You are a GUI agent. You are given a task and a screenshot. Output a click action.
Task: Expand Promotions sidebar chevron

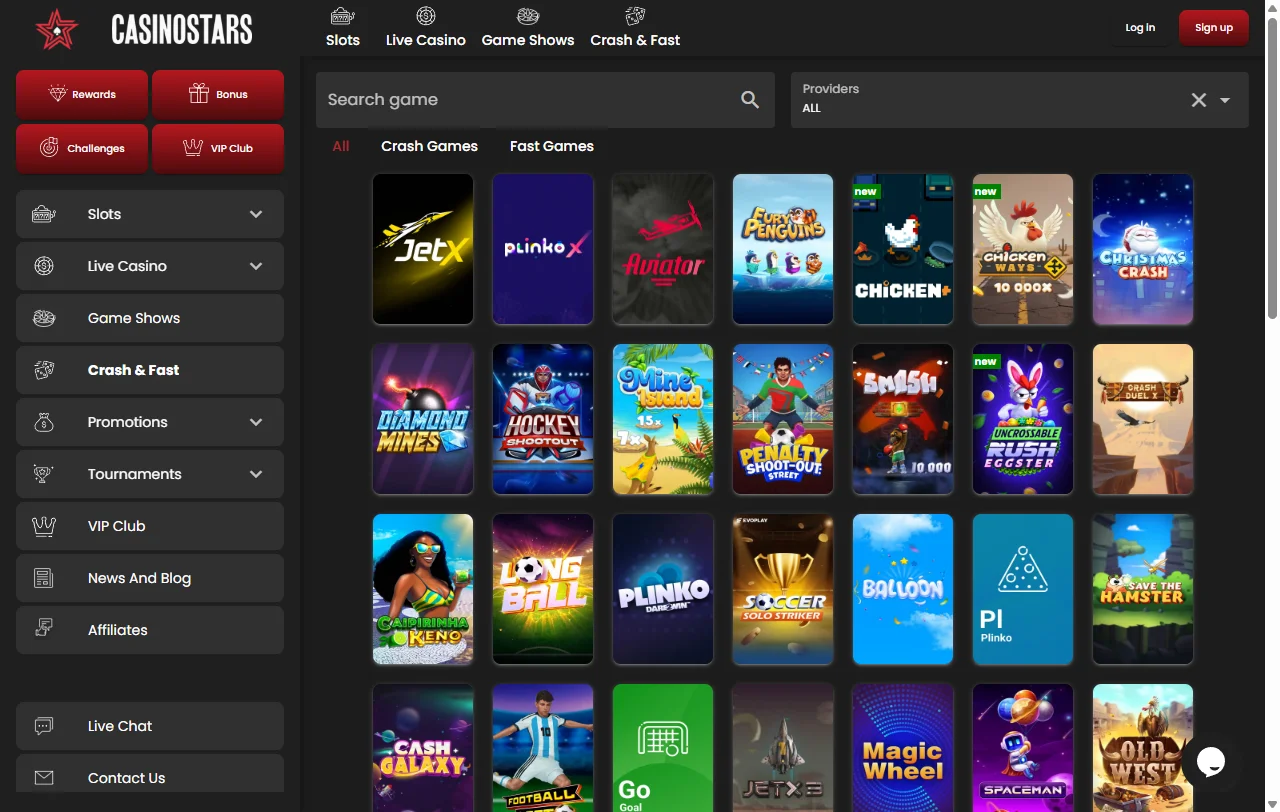click(x=256, y=422)
